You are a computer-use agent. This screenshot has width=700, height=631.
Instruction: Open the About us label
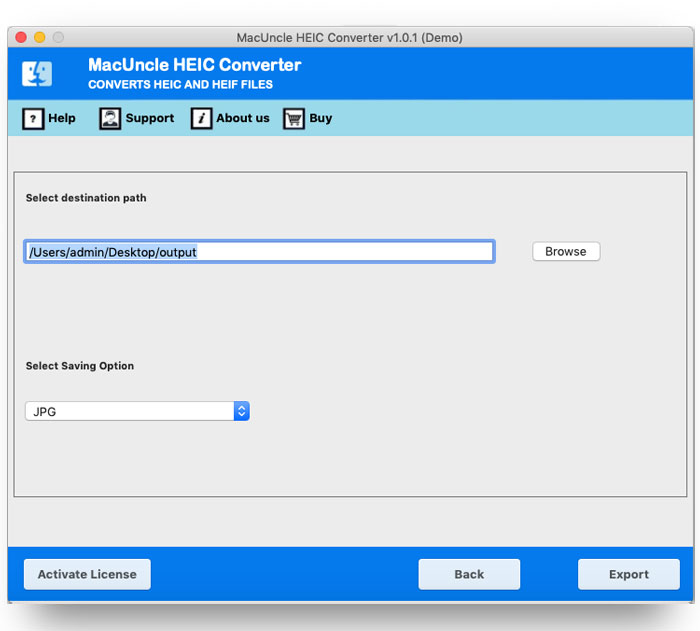pyautogui.click(x=243, y=118)
